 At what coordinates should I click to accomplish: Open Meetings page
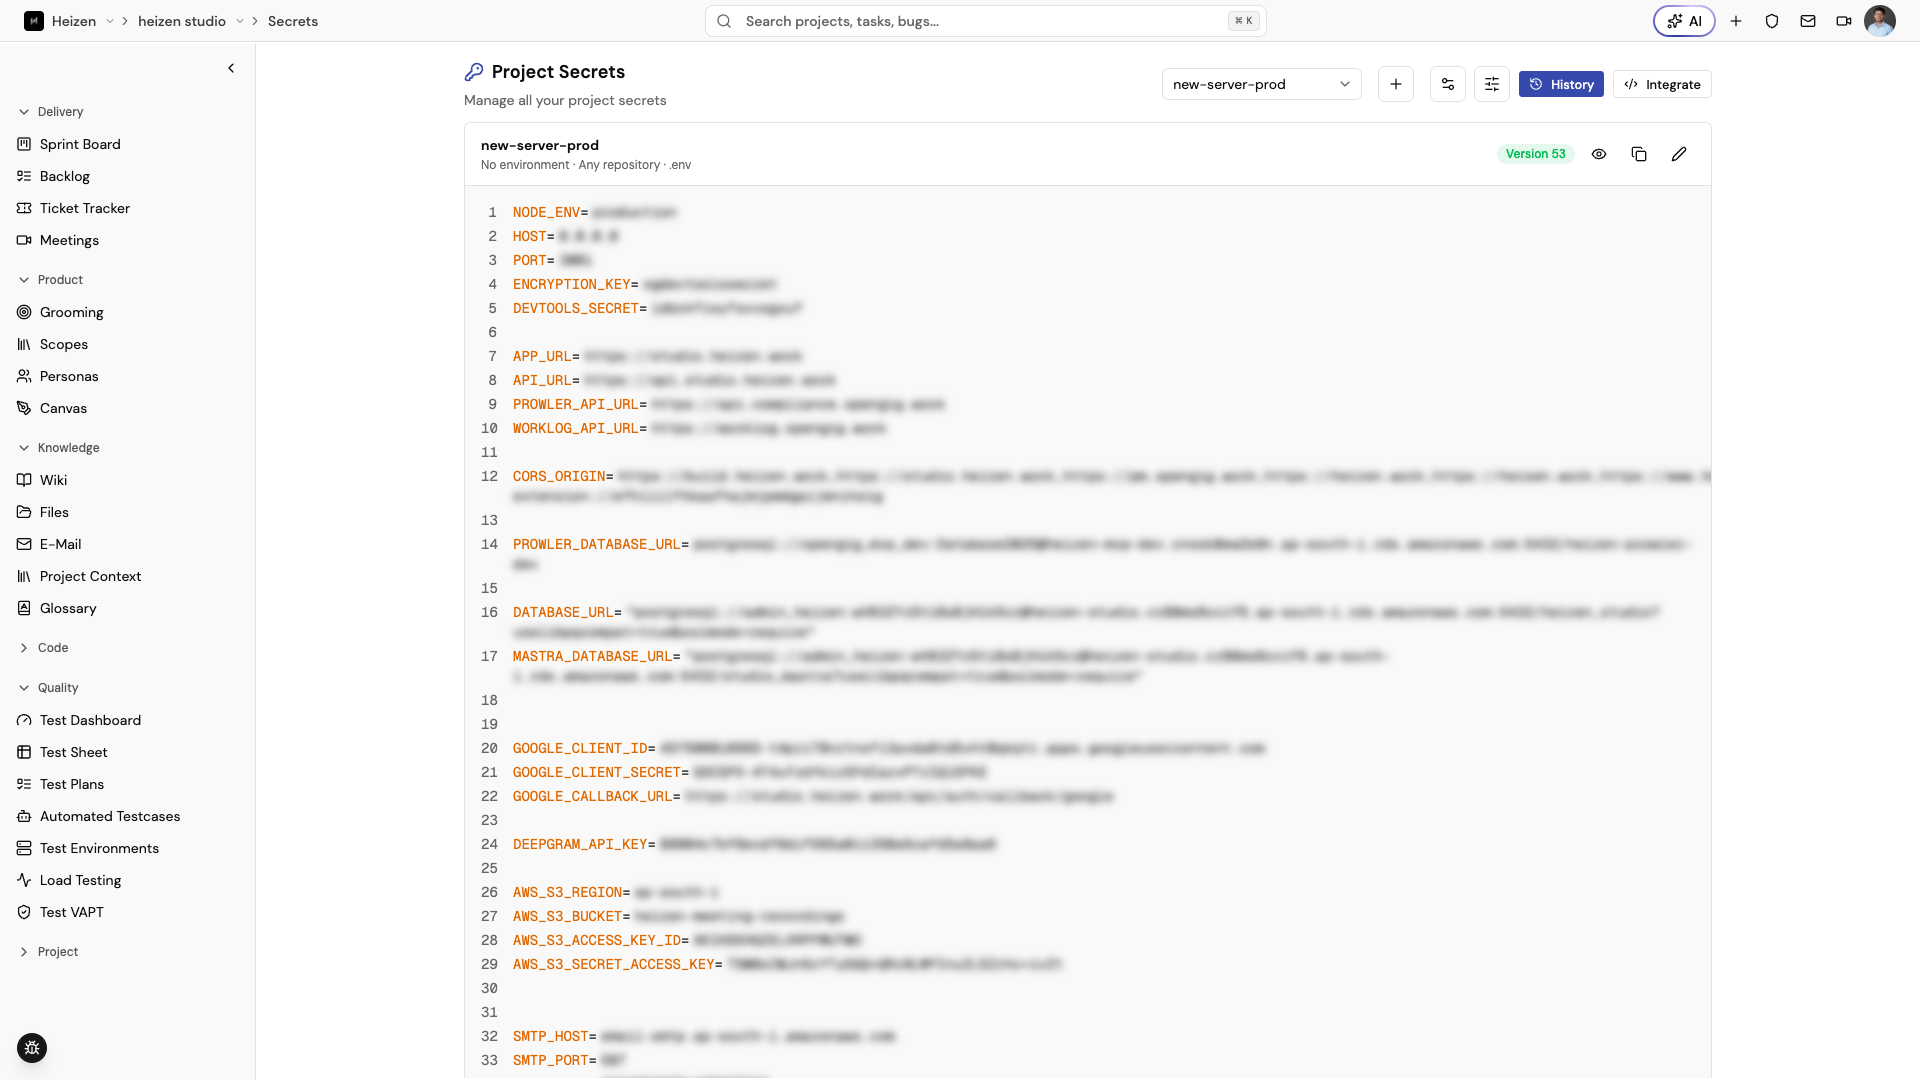69,240
